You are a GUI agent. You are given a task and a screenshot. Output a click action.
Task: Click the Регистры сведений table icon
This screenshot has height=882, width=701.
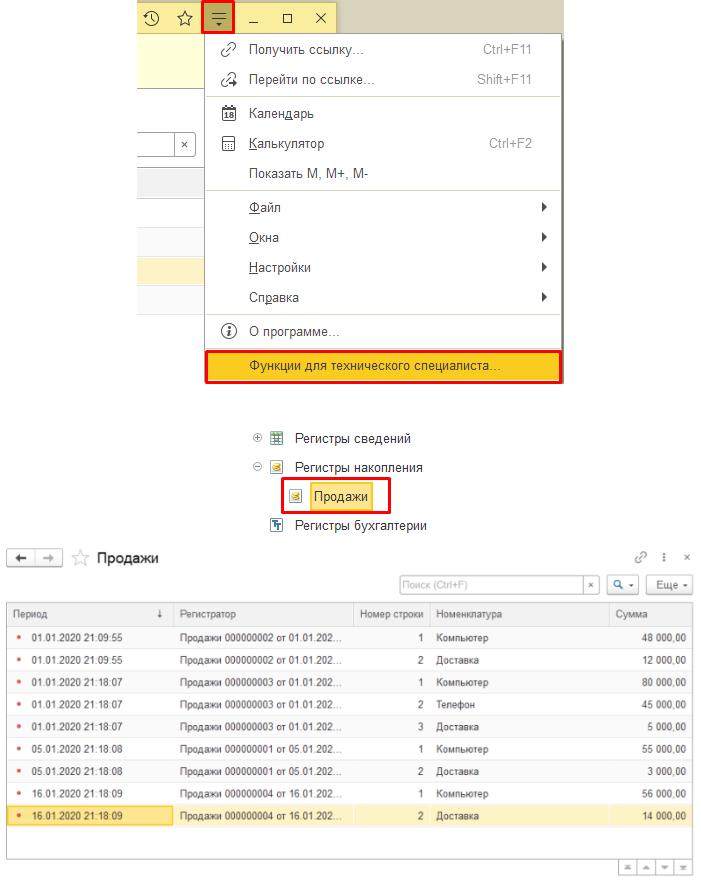point(276,438)
